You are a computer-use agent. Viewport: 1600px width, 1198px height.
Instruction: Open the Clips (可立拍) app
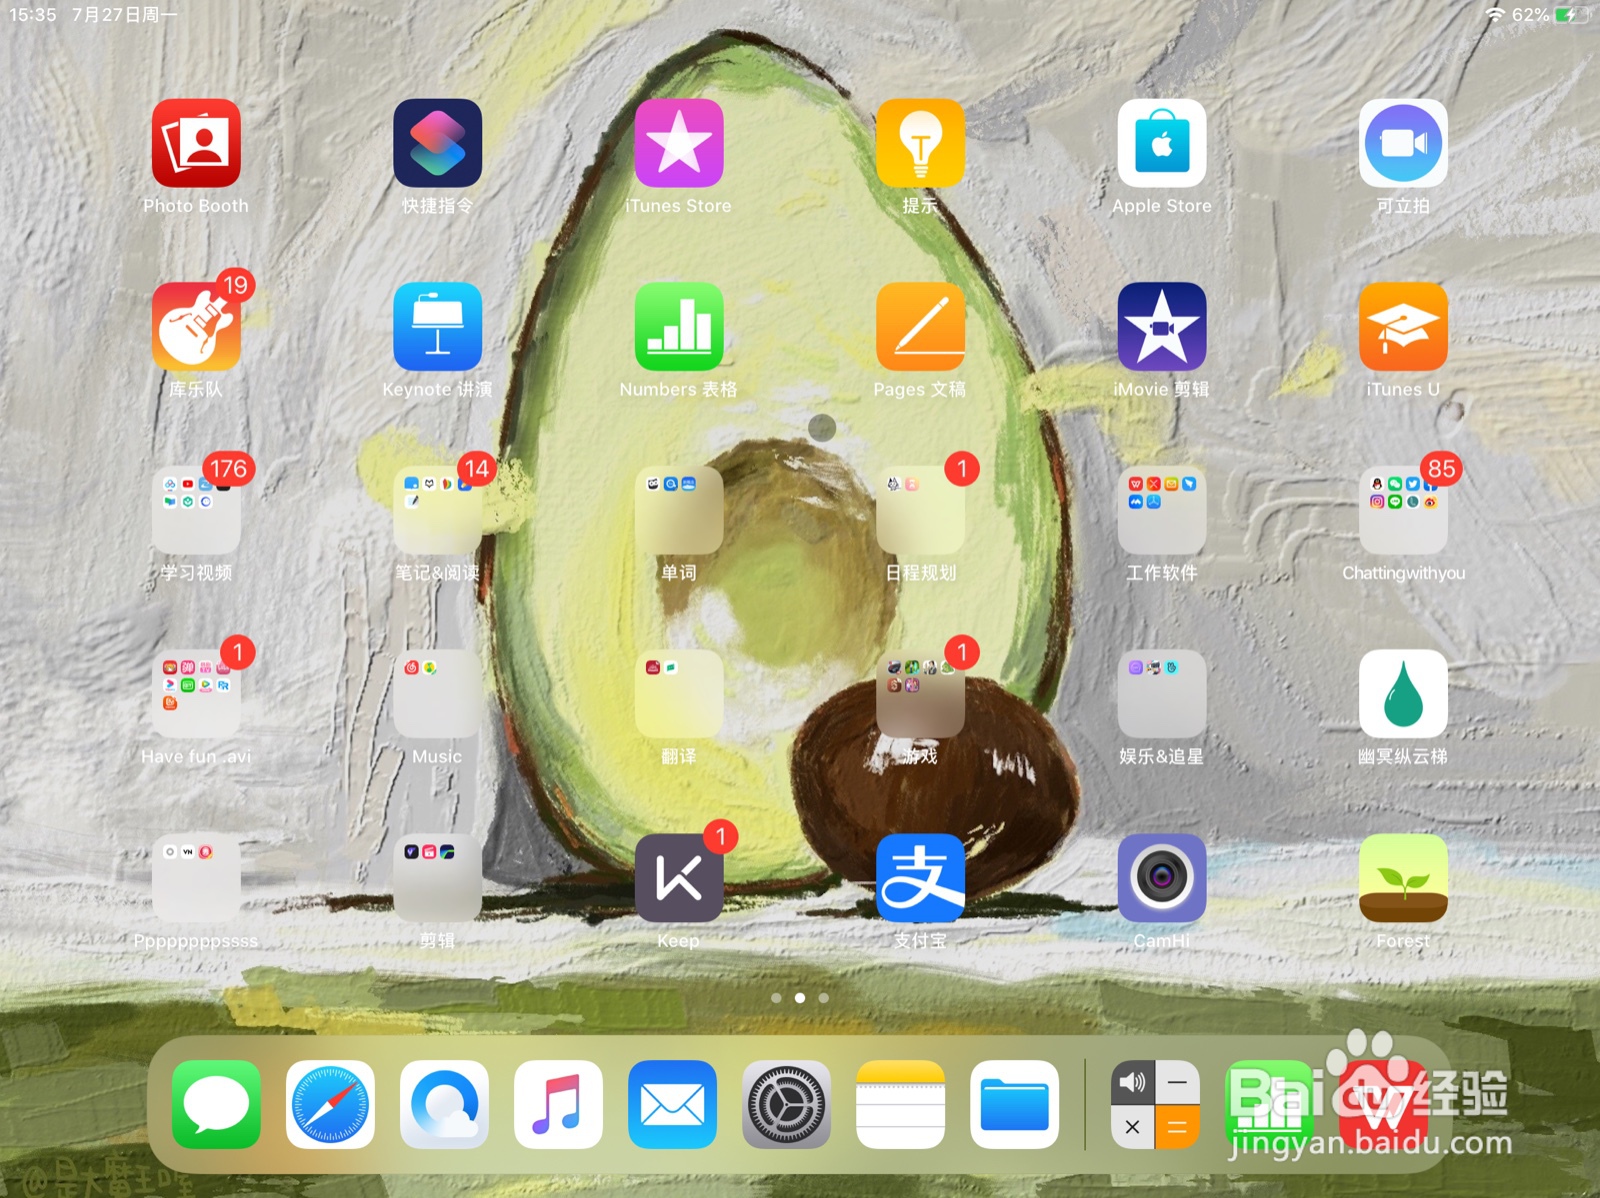(1403, 143)
